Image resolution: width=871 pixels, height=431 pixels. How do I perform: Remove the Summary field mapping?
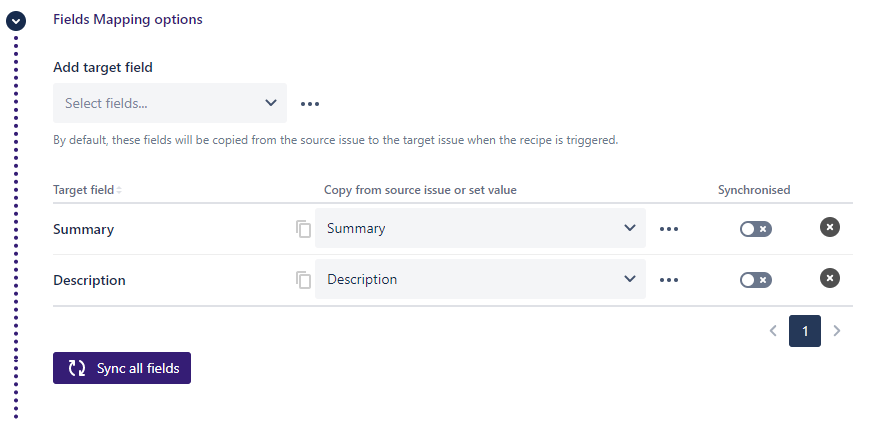[830, 227]
